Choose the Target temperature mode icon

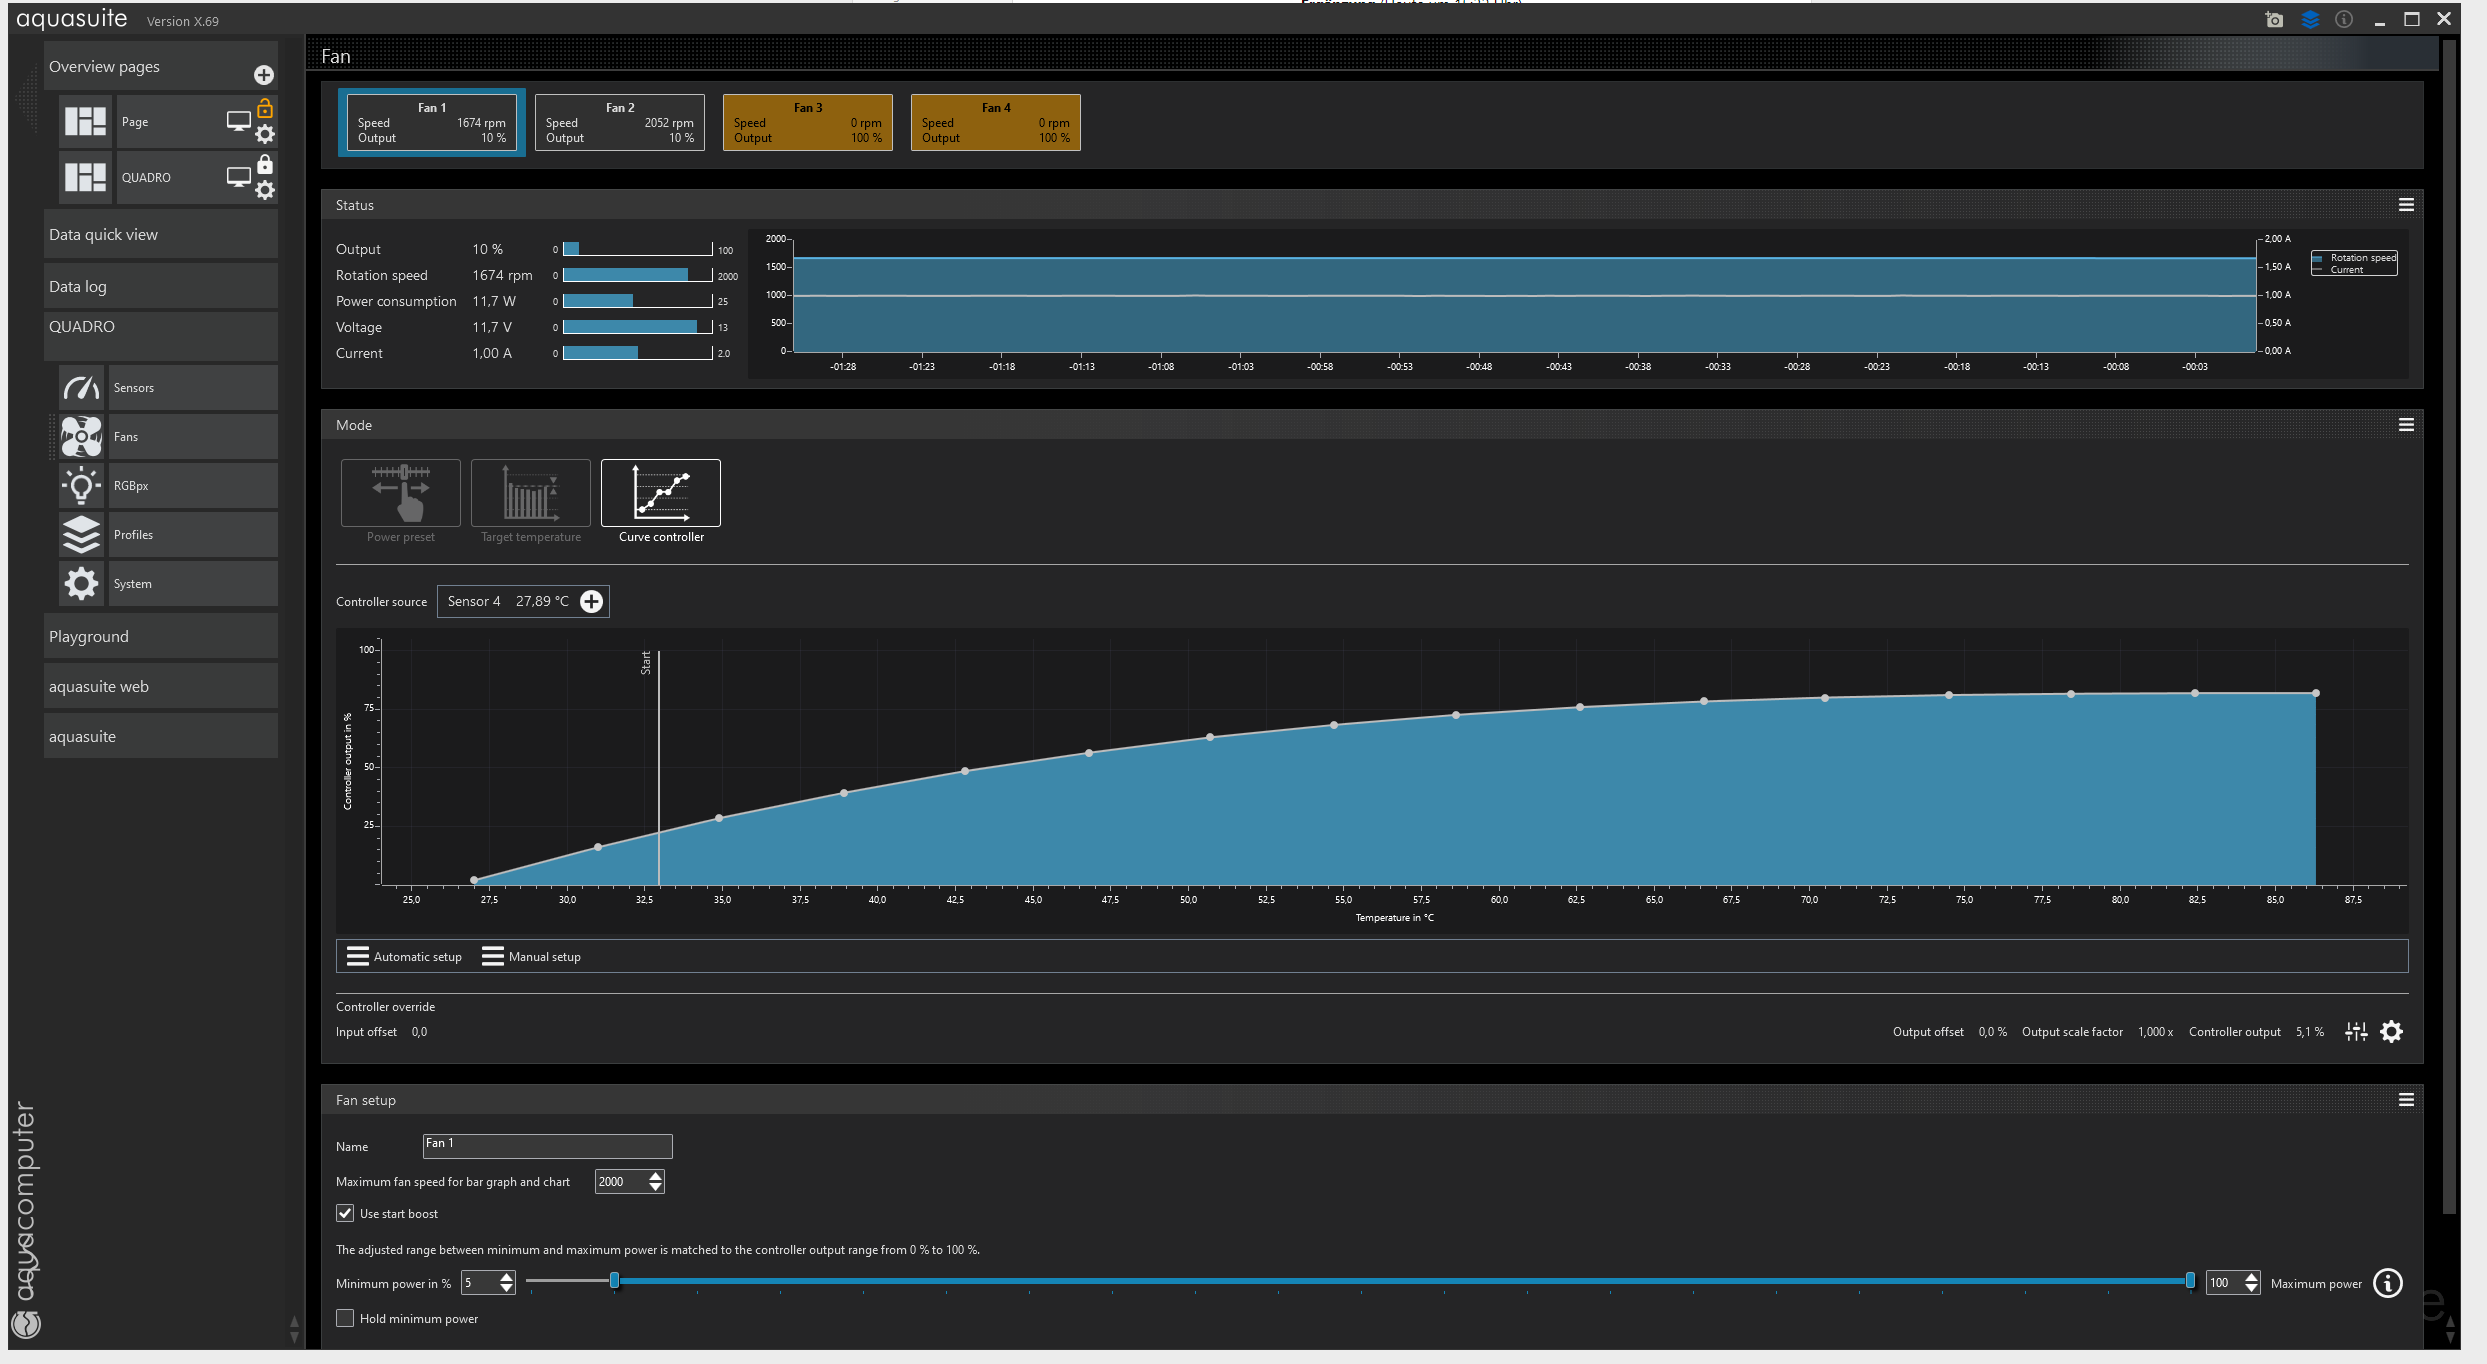(530, 493)
